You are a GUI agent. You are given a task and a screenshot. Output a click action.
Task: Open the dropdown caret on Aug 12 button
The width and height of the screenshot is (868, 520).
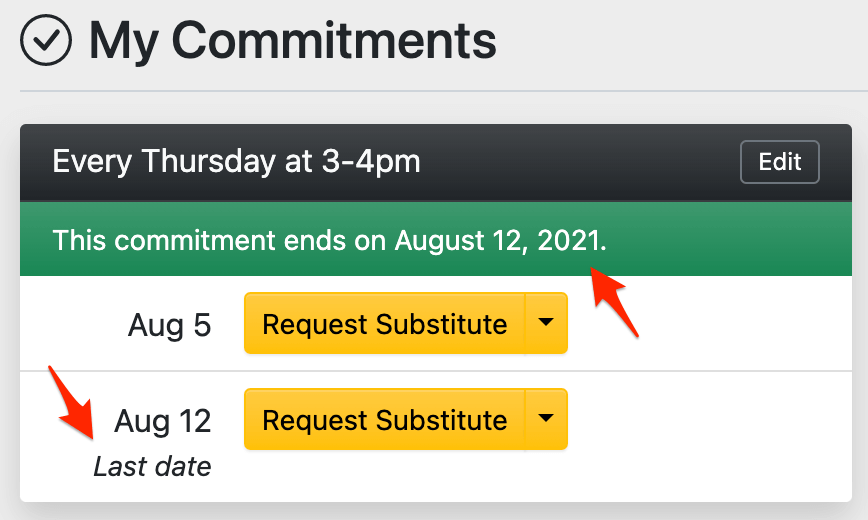click(546, 419)
